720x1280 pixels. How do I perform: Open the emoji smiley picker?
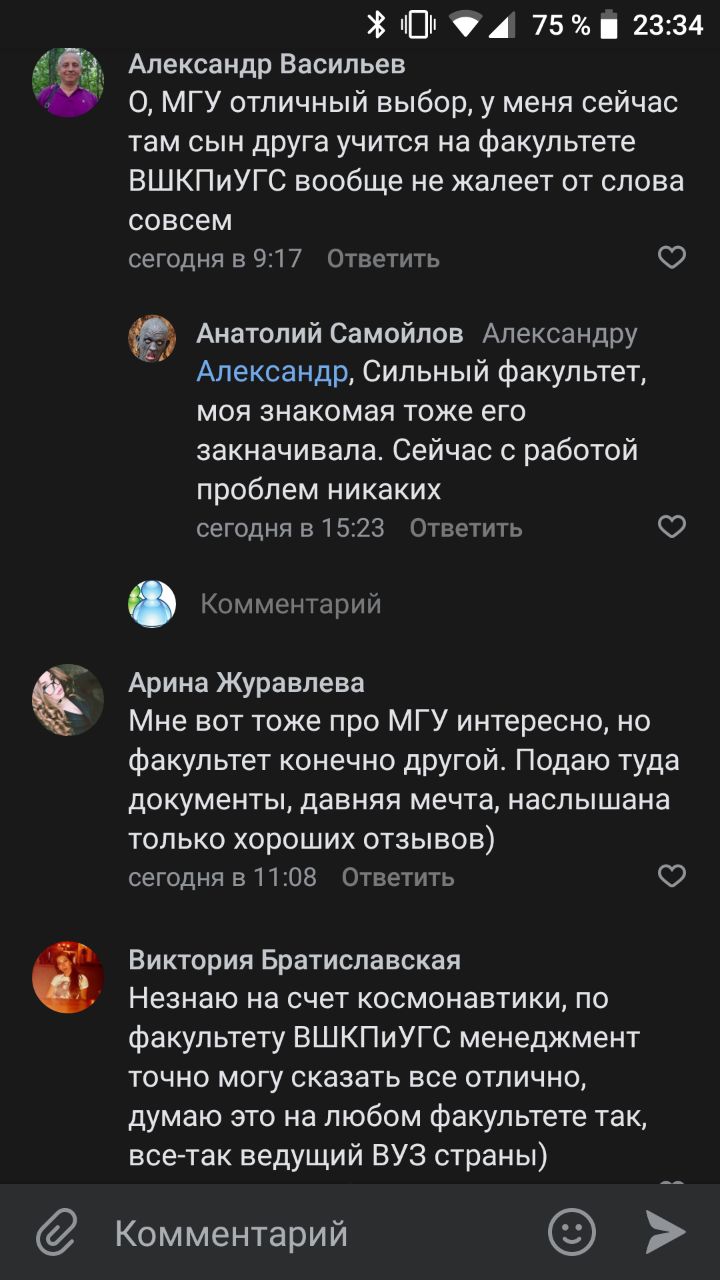pos(572,1232)
